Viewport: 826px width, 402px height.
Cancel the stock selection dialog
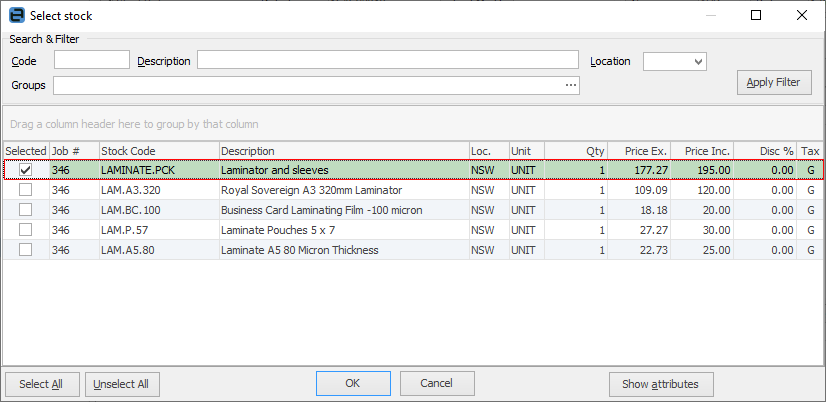pos(436,384)
